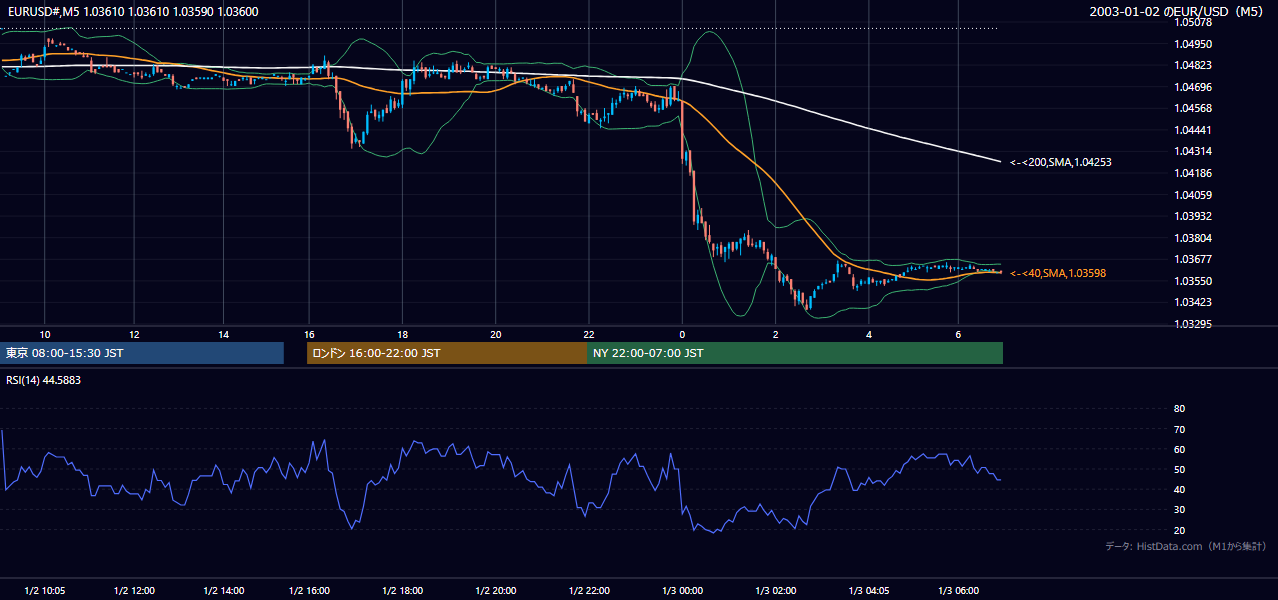The height and width of the screenshot is (600, 1278).
Task: Select the 東京 08:00-15:30 JST session bar
Action: [x=142, y=353]
